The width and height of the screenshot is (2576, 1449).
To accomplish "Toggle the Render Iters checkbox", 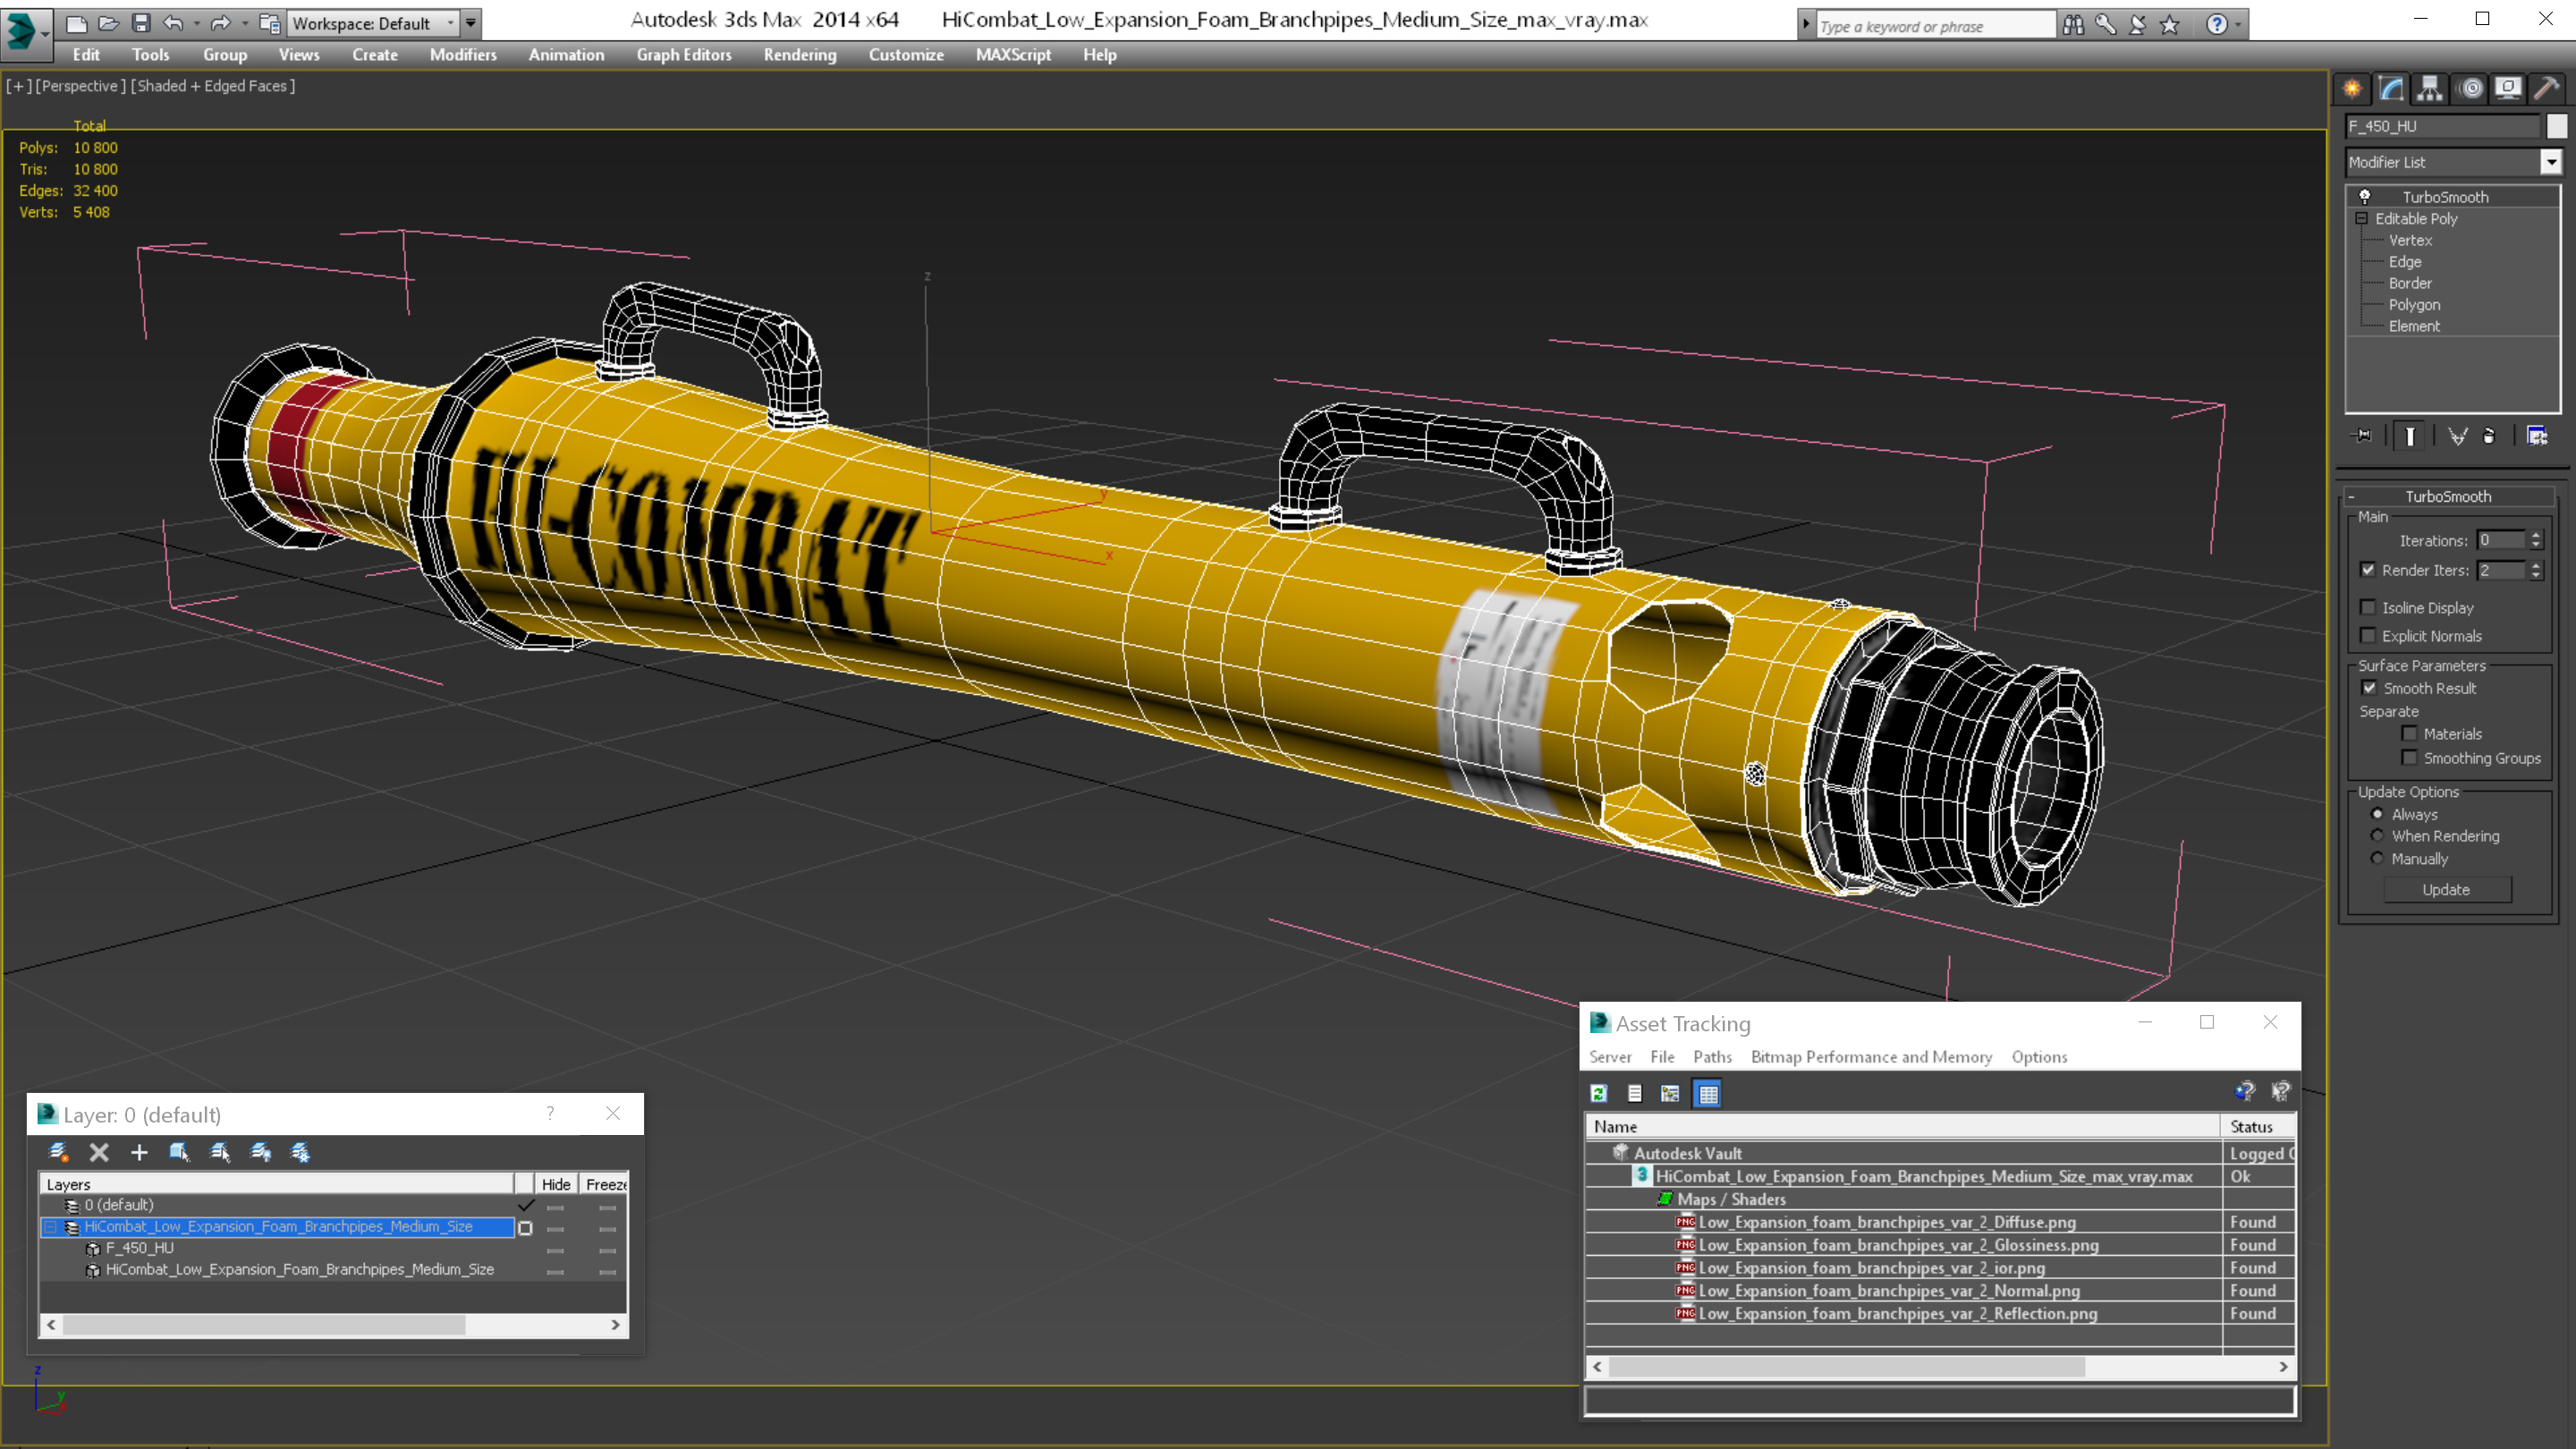I will [x=2367, y=570].
